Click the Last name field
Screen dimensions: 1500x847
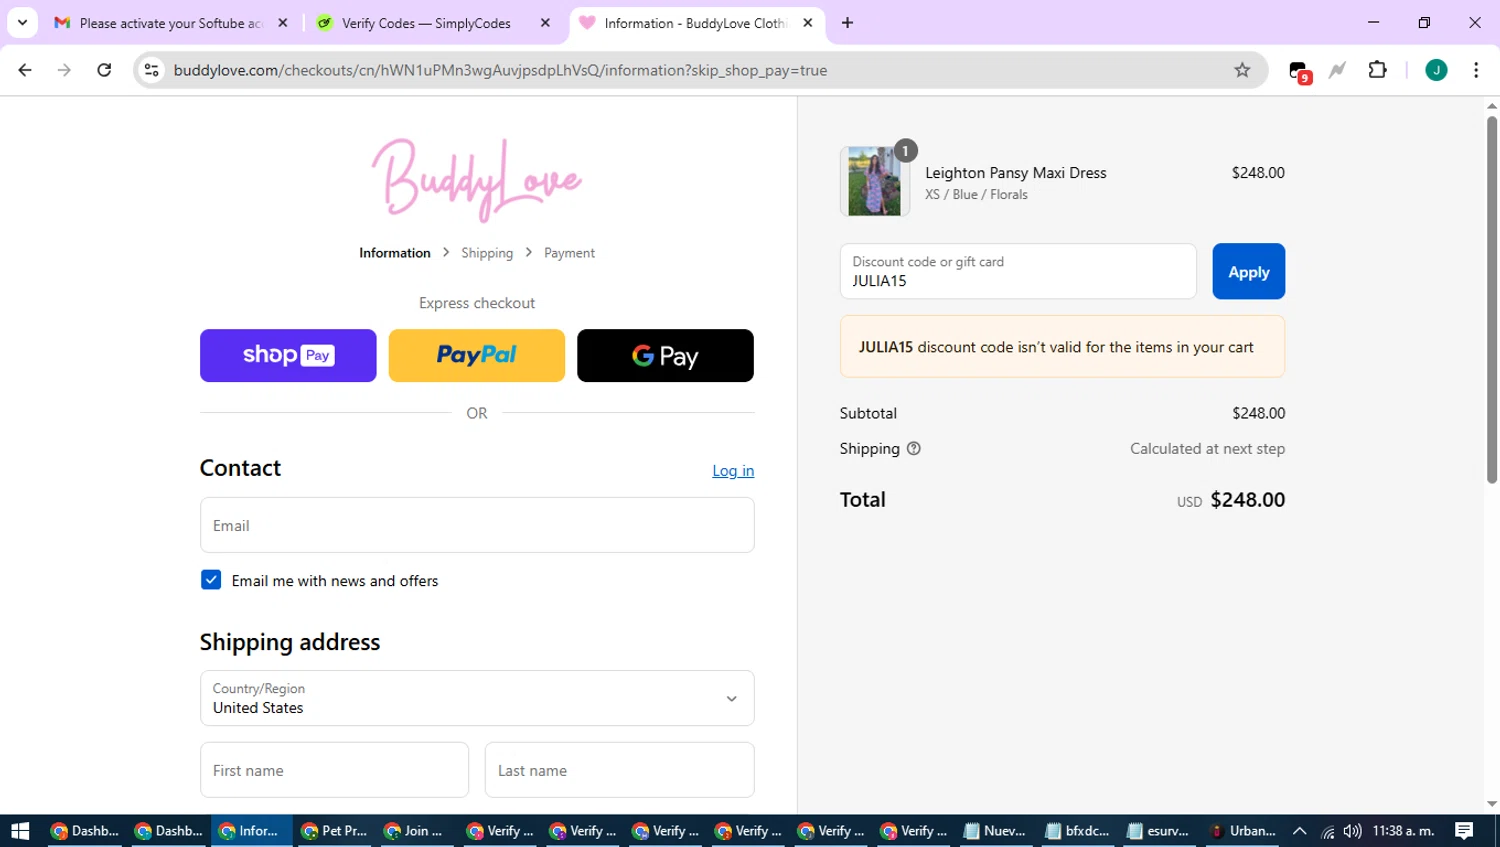tap(620, 770)
